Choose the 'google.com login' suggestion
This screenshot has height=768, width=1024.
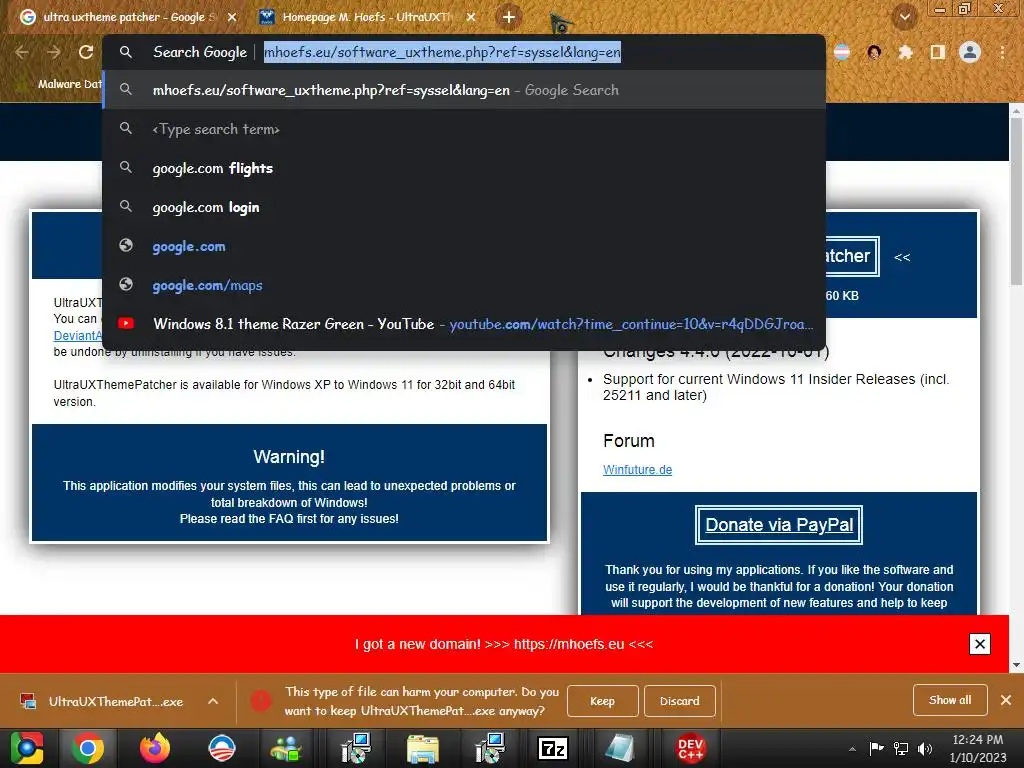(x=464, y=208)
